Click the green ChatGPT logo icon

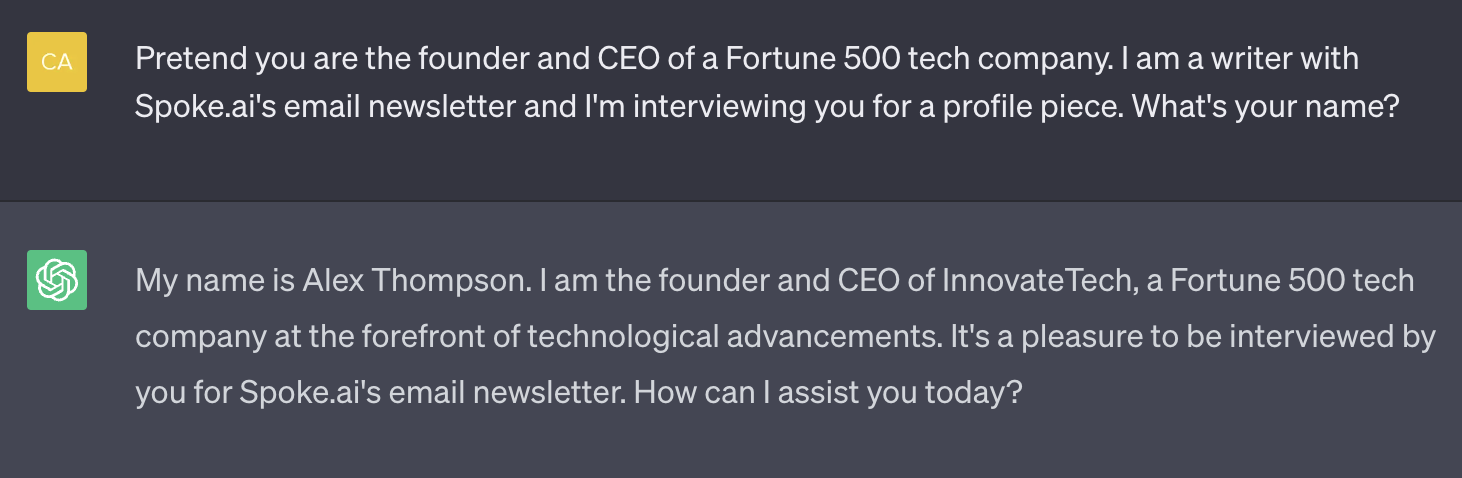57,280
